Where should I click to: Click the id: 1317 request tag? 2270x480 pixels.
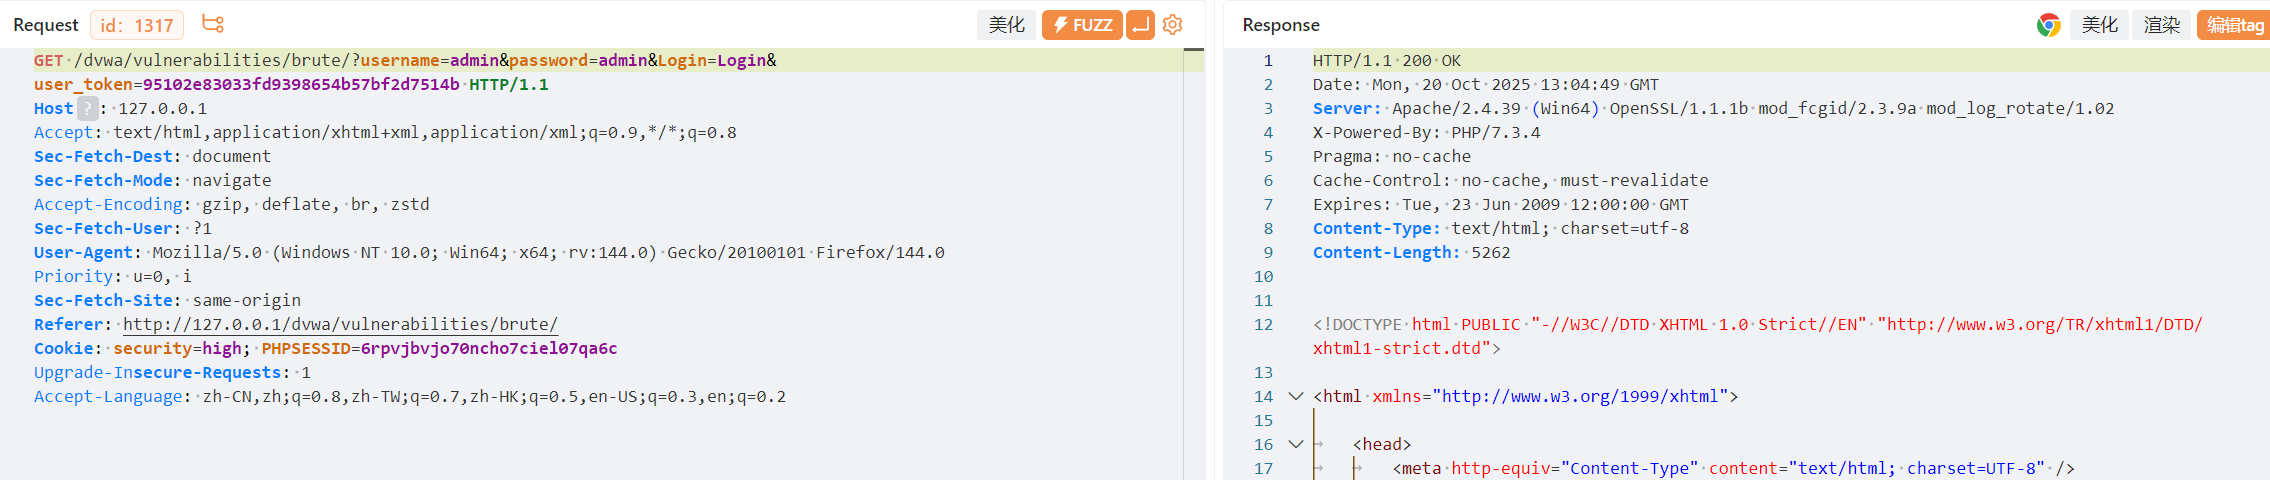(x=137, y=25)
